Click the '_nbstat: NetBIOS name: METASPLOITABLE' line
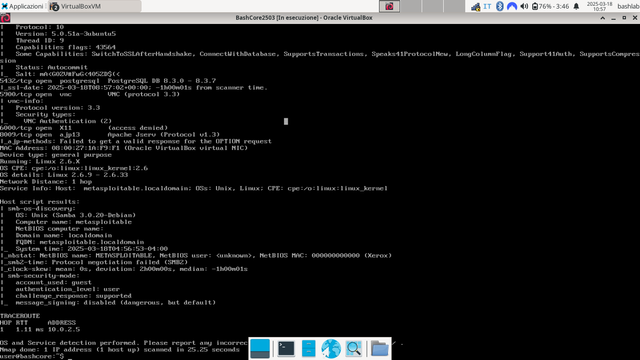The width and height of the screenshot is (640, 360). [196, 256]
